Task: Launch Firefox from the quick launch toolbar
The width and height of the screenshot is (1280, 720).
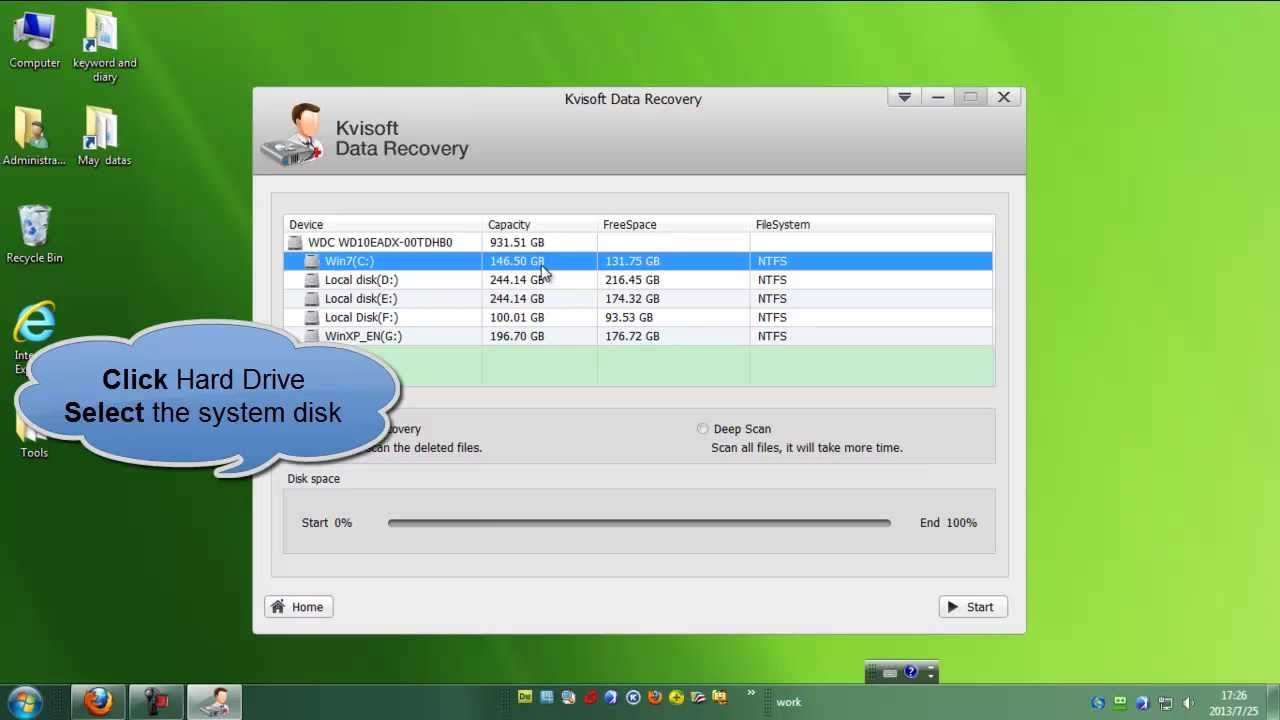Action: [x=655, y=697]
